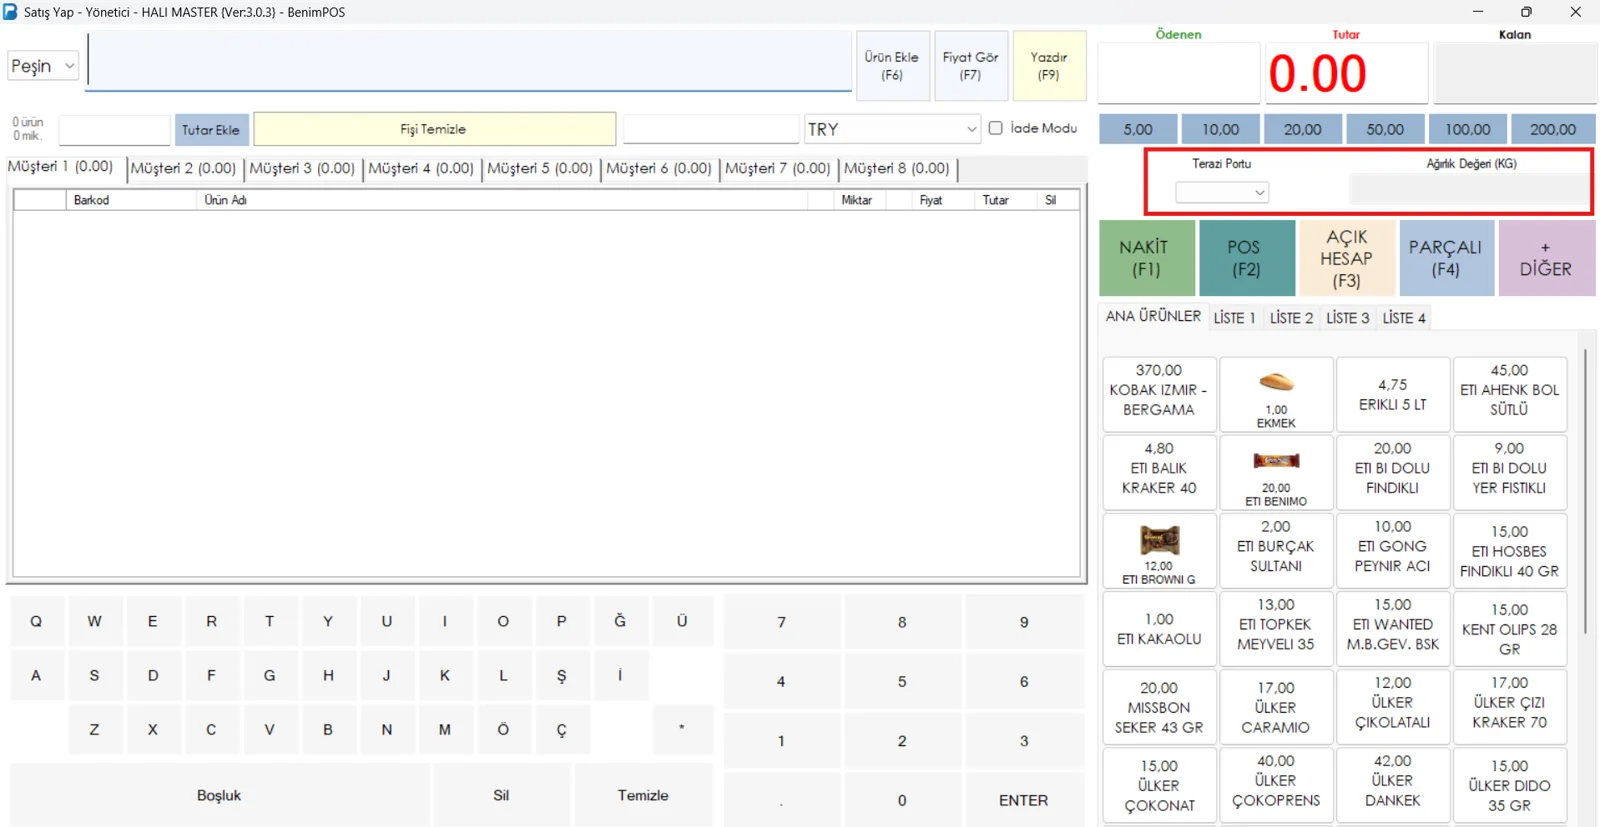Click the Tutar Ekle button
The height and width of the screenshot is (827, 1600).
pyautogui.click(x=211, y=130)
